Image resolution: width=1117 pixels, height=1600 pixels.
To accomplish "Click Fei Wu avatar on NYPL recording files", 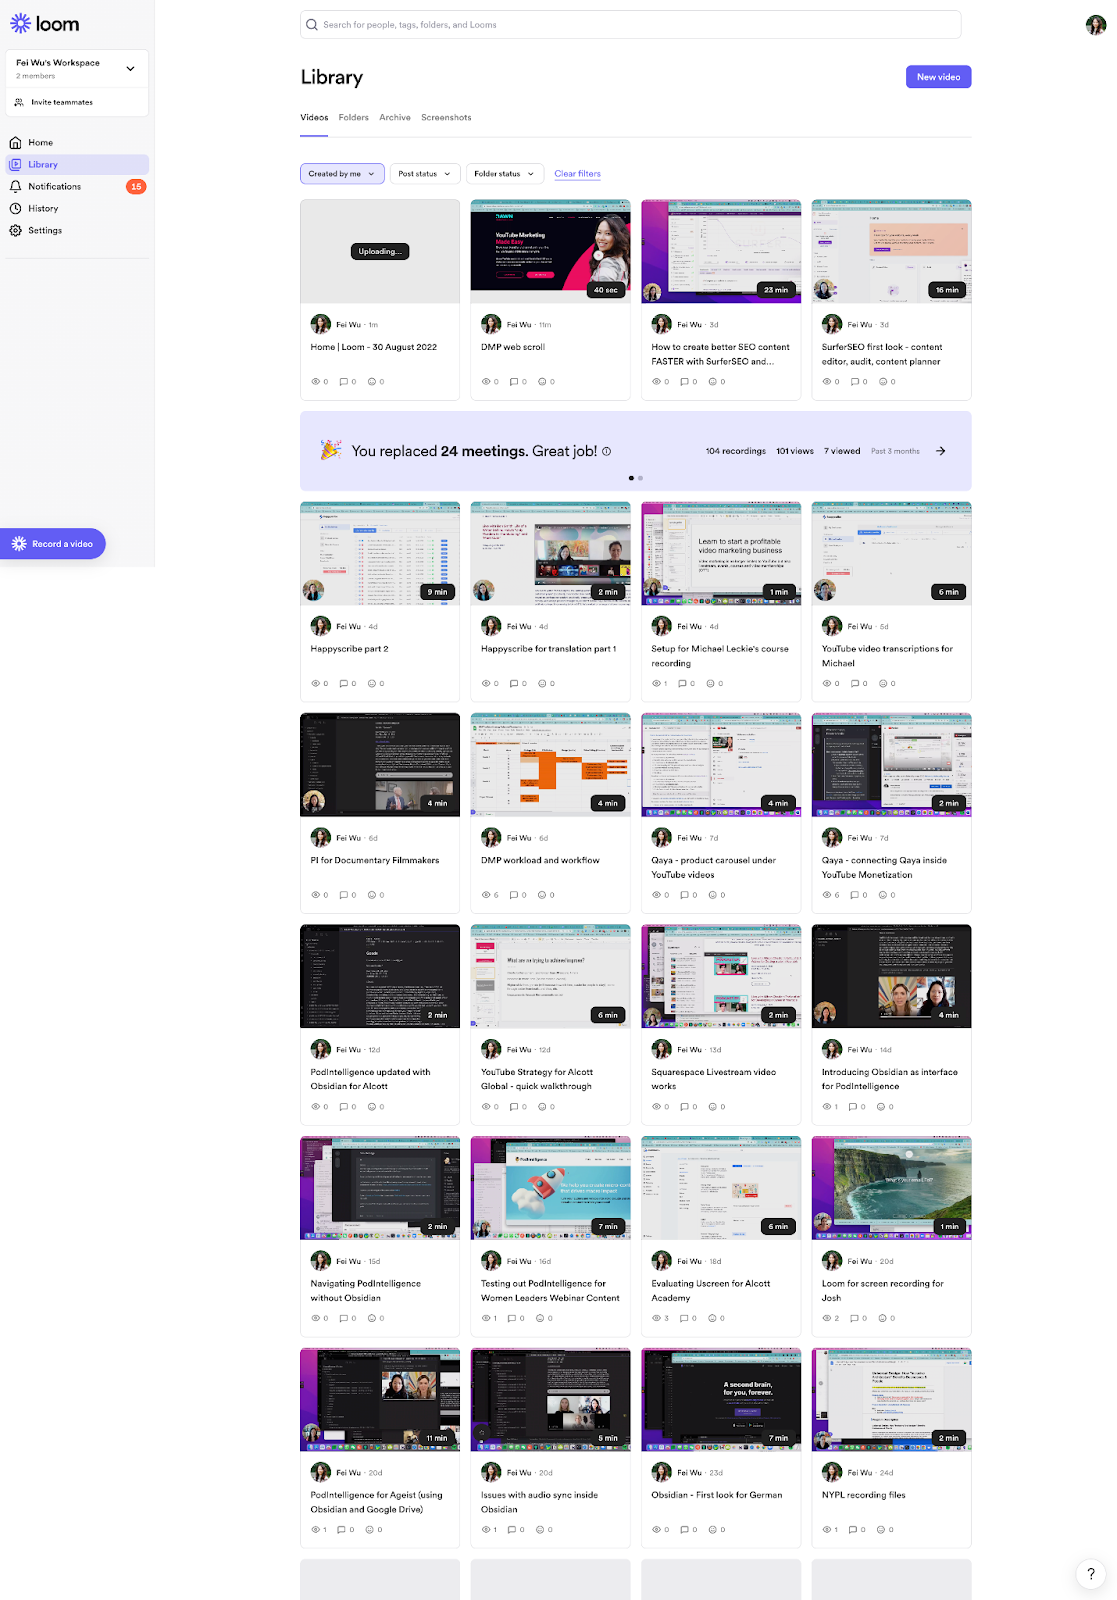I will pyautogui.click(x=832, y=1472).
